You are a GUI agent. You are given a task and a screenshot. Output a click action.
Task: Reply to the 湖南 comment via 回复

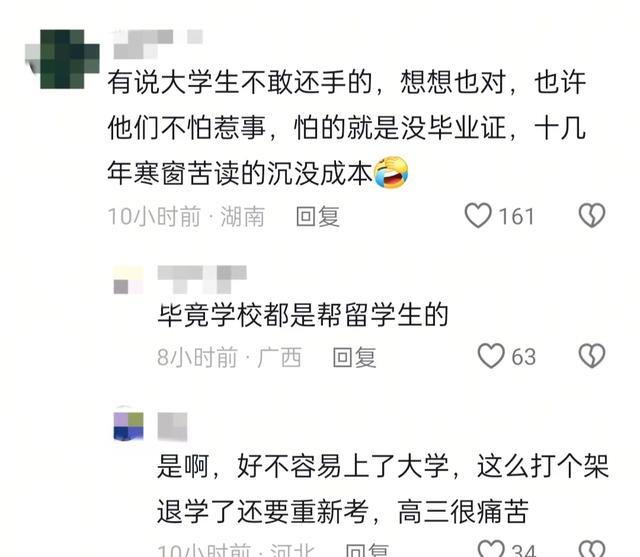tap(318, 216)
